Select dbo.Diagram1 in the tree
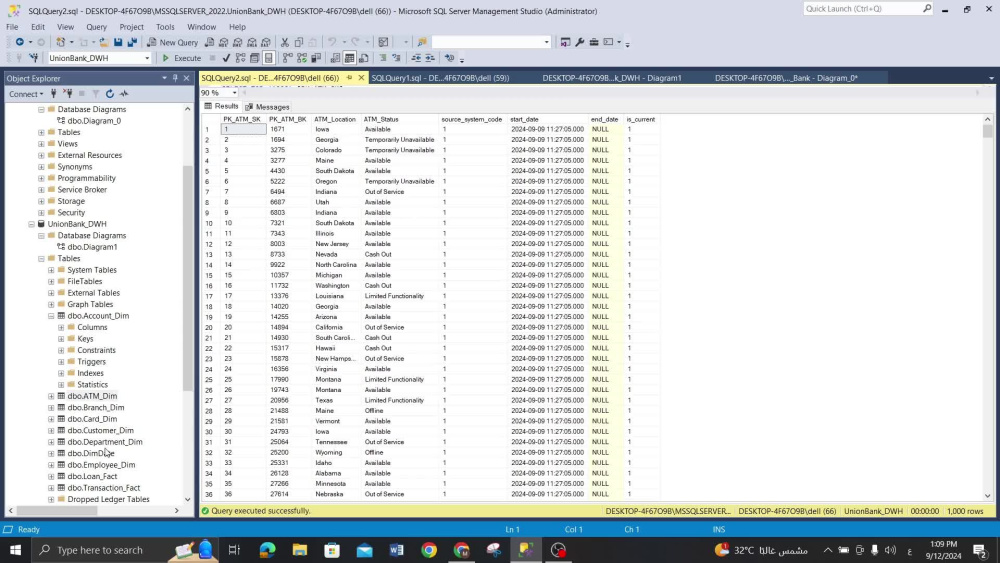The image size is (1000, 563). click(x=92, y=247)
